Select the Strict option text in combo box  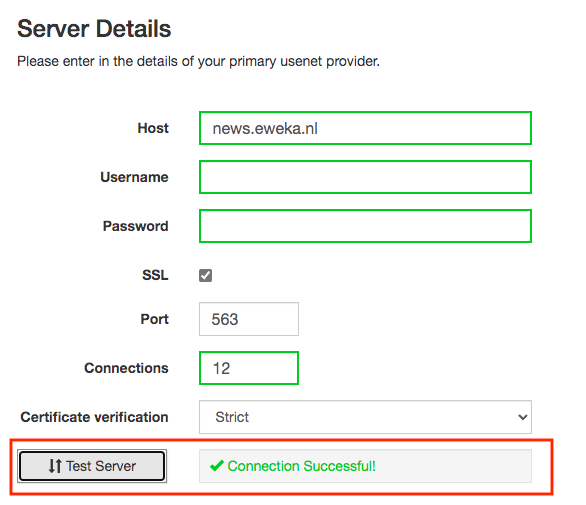point(232,417)
